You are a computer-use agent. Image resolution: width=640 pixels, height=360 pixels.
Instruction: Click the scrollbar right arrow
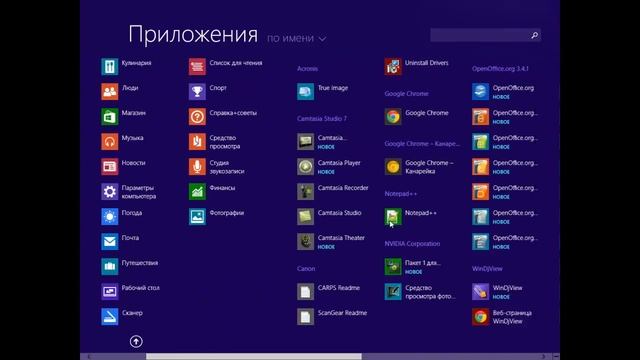coord(543,356)
